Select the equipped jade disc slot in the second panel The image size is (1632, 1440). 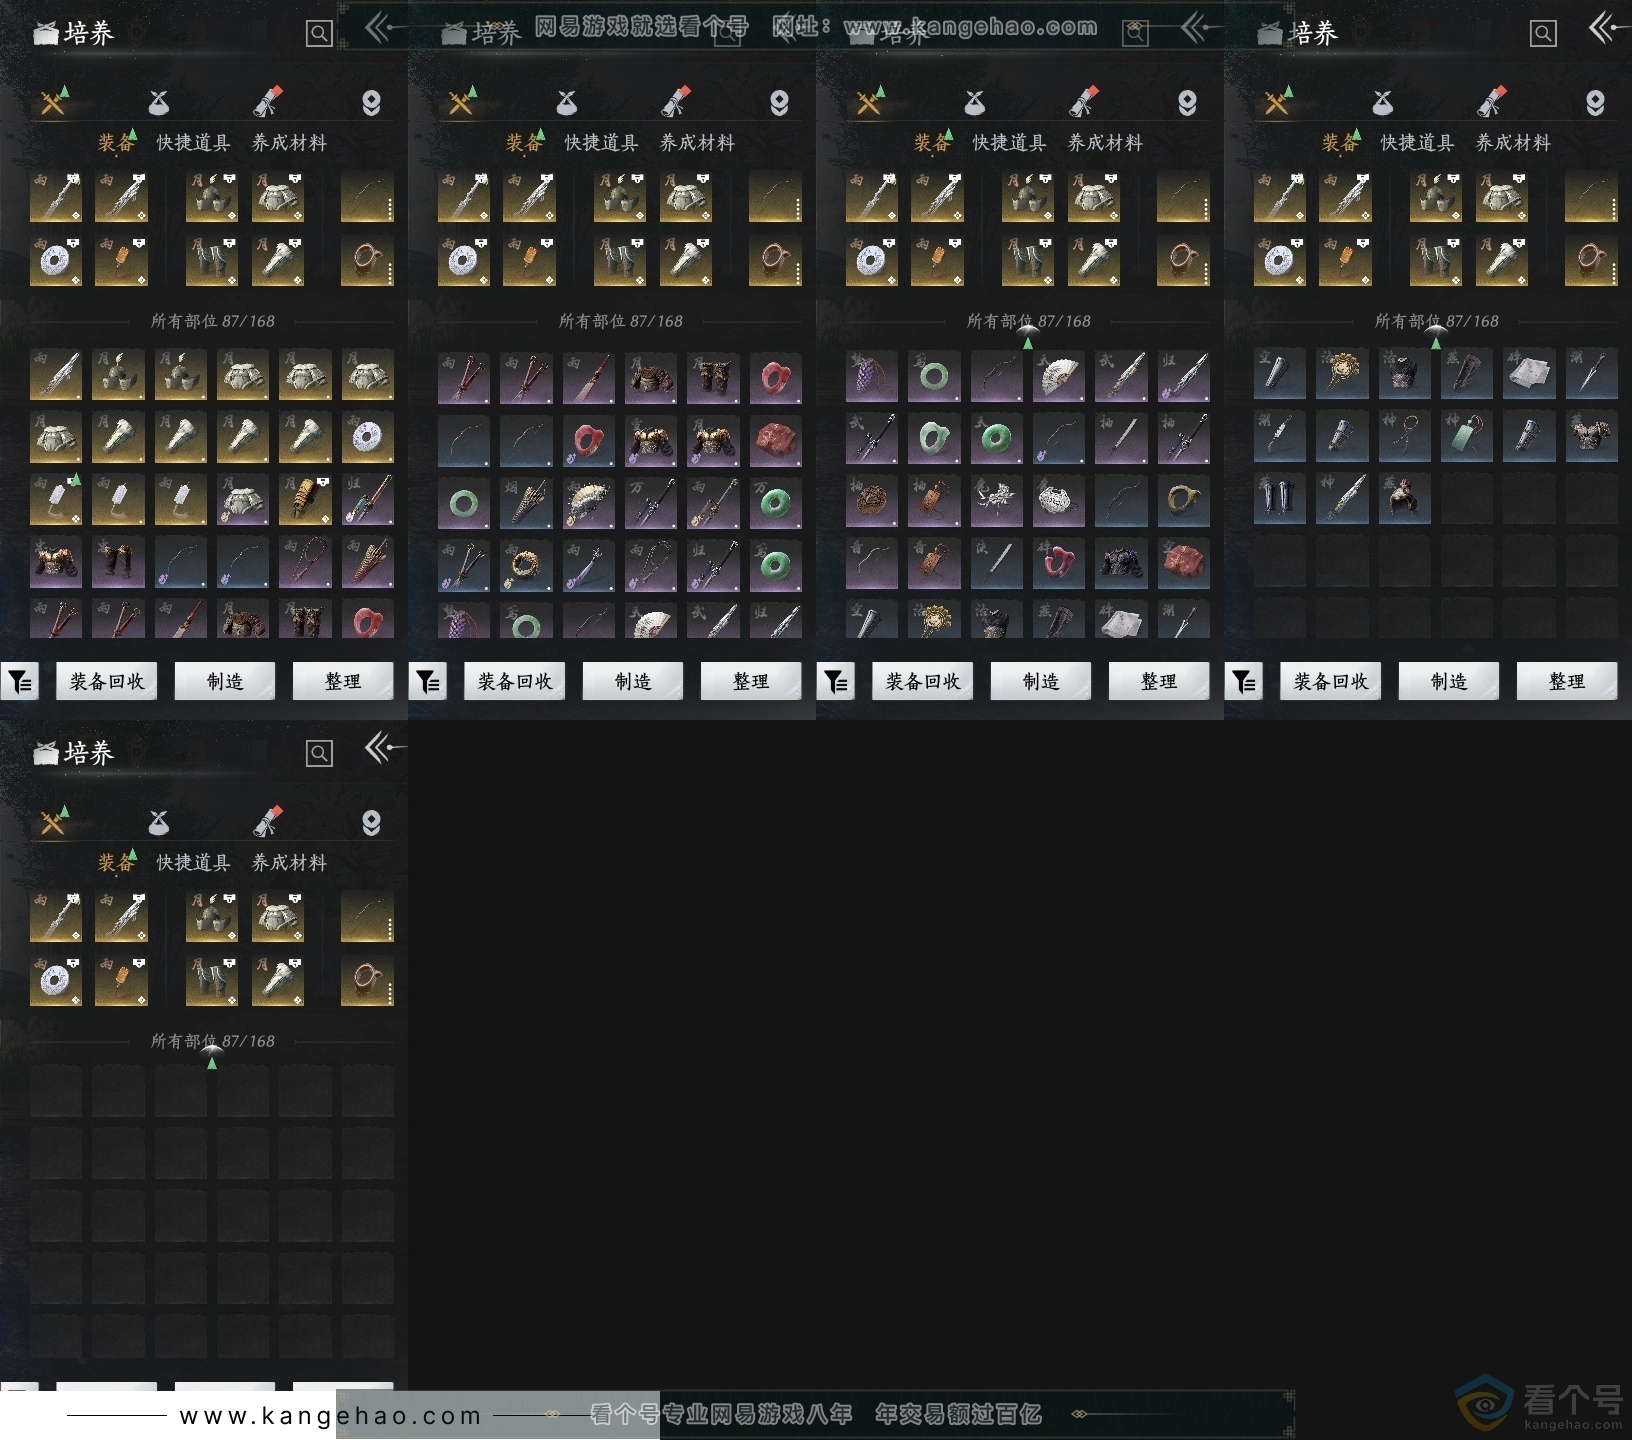click(464, 261)
